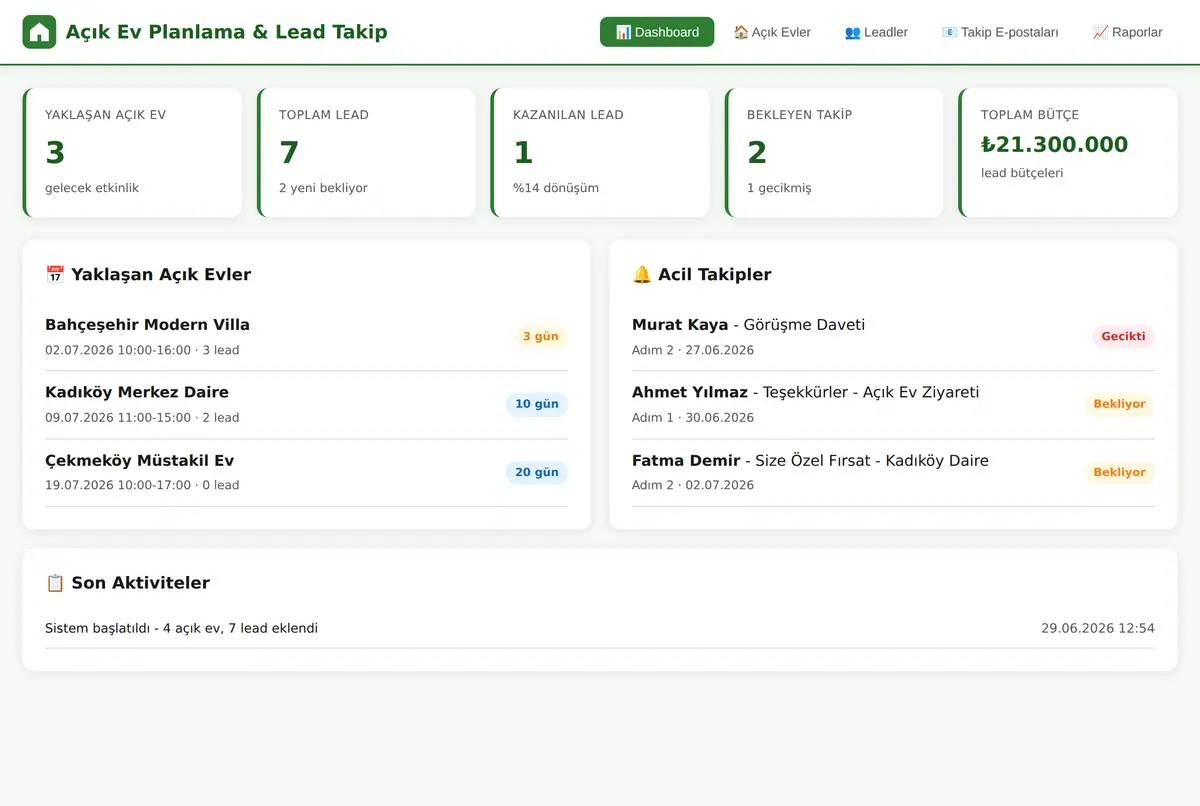Open the Bekleyen Takip stat card
Screen dimensions: 1200x806
834,152
